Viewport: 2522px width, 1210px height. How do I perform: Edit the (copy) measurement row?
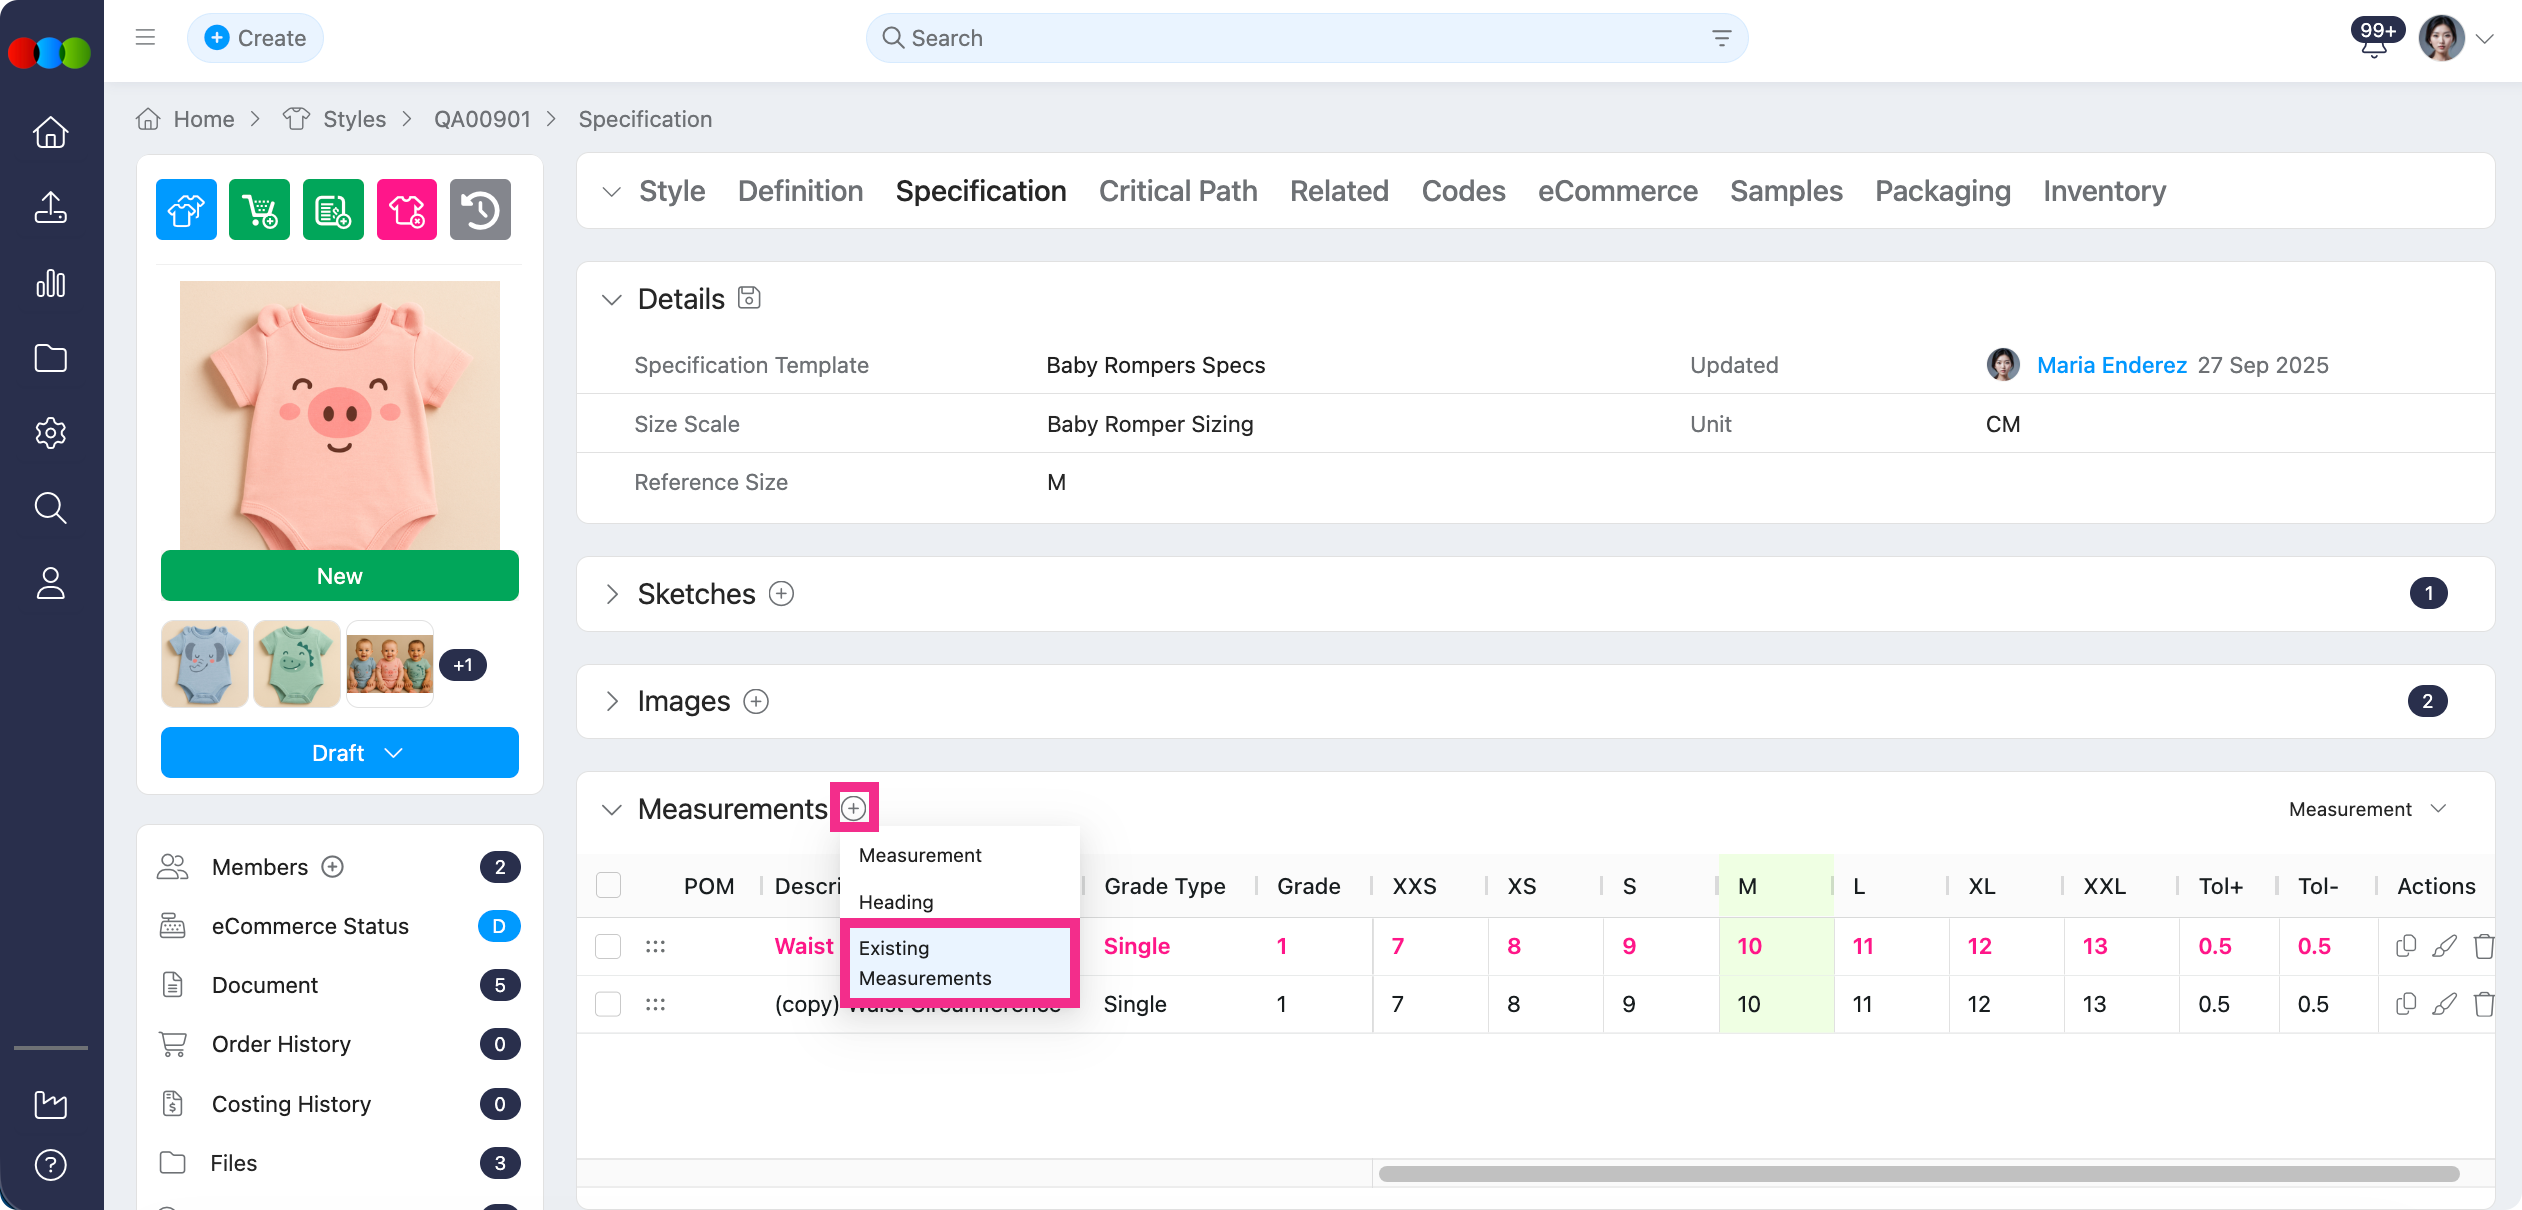pyautogui.click(x=2444, y=1004)
